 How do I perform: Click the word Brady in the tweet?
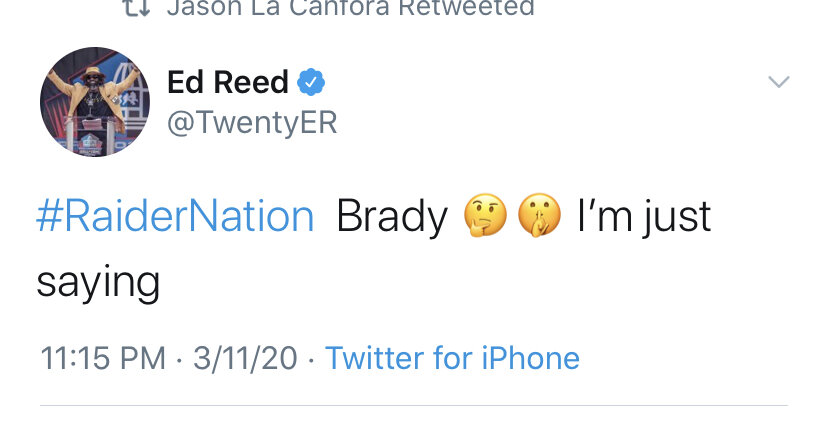(392, 217)
